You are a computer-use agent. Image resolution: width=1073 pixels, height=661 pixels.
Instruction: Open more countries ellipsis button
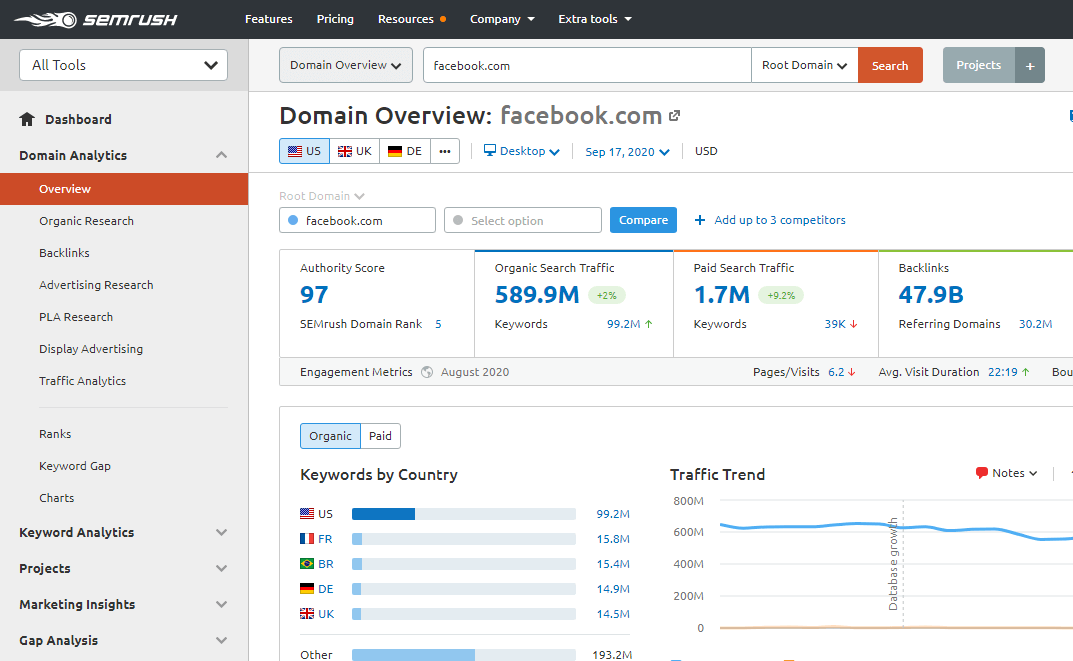[x=445, y=151]
